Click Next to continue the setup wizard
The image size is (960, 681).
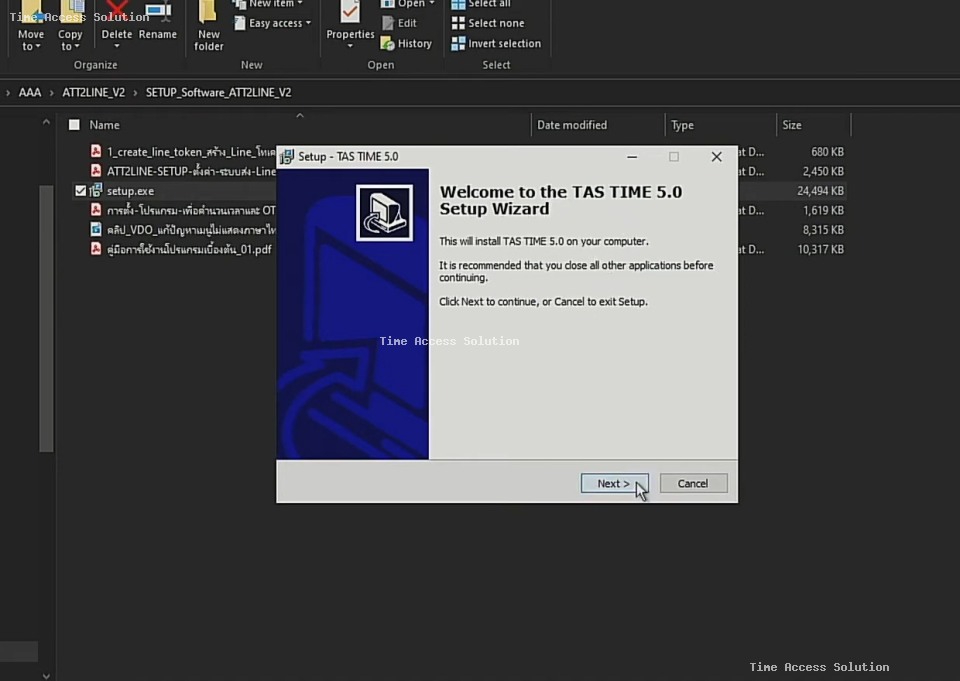(614, 484)
